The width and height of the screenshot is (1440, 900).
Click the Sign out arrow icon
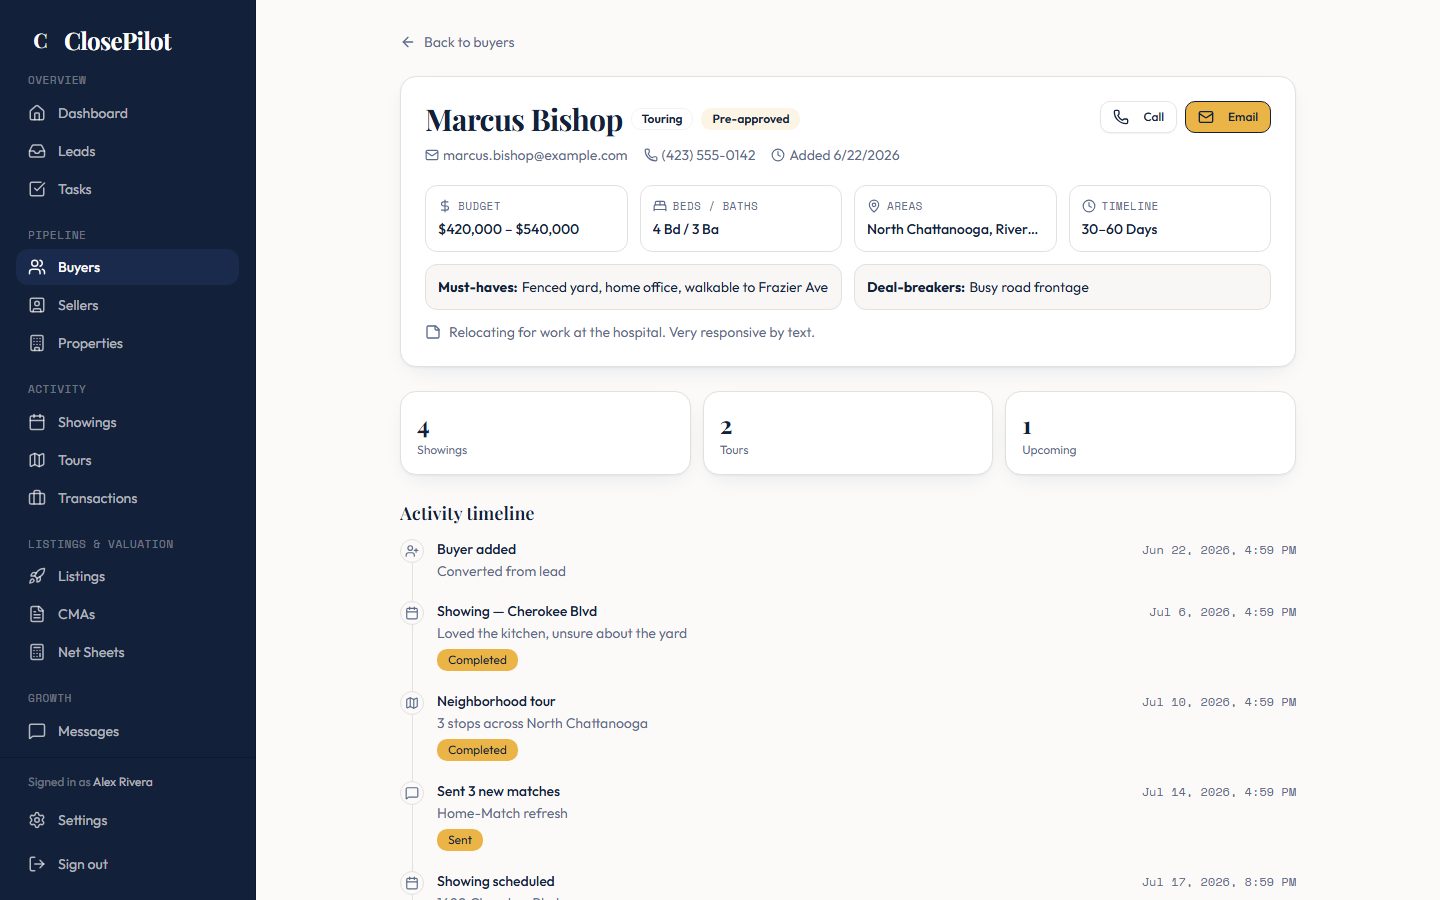pos(37,864)
